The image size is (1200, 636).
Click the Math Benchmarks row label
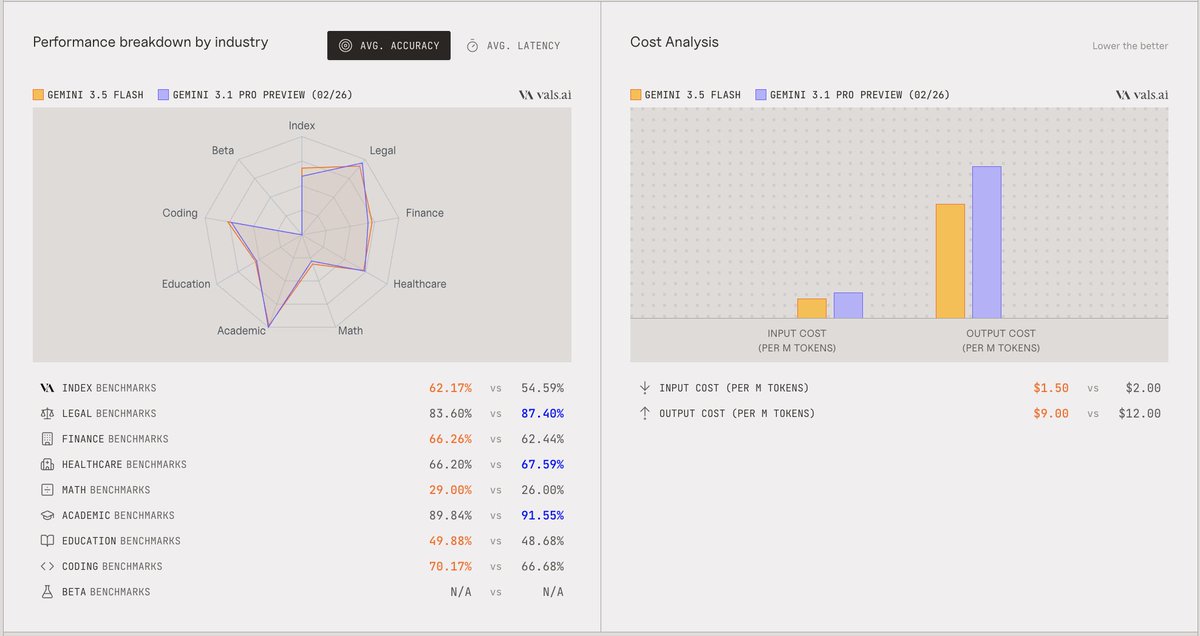click(106, 490)
